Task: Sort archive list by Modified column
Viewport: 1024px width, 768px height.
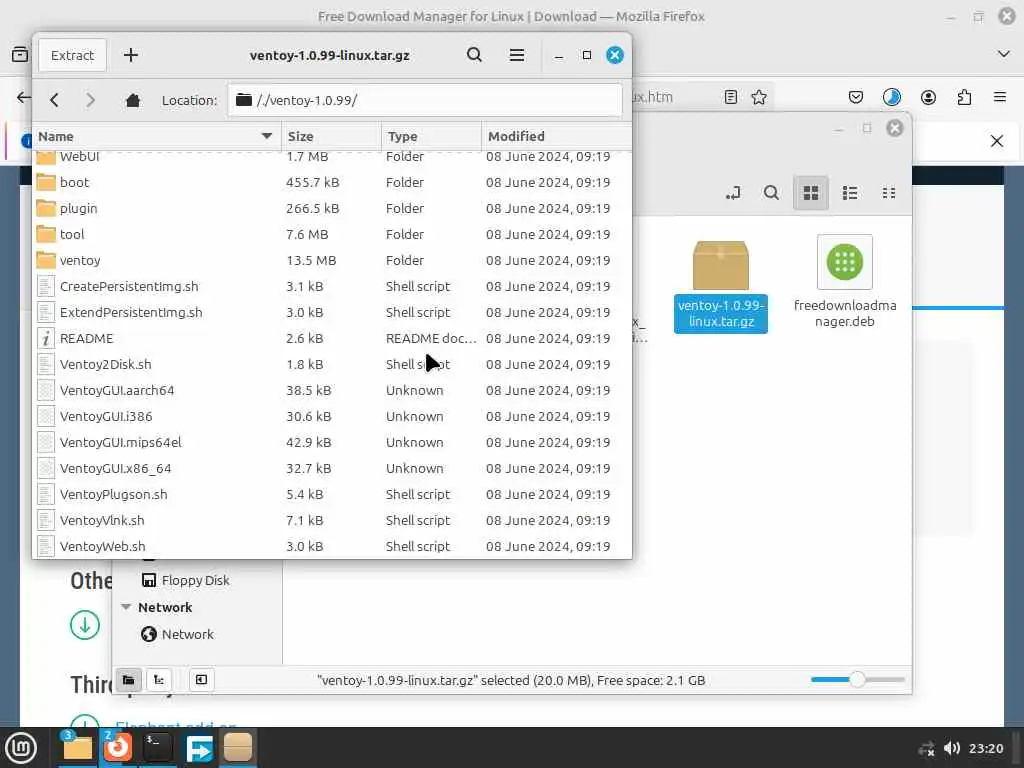Action: (x=556, y=136)
